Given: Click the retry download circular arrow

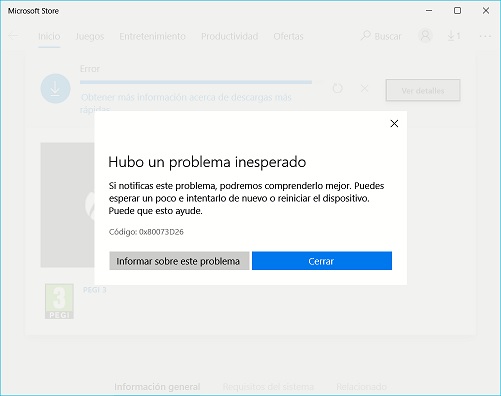Looking at the screenshot, I should point(338,88).
